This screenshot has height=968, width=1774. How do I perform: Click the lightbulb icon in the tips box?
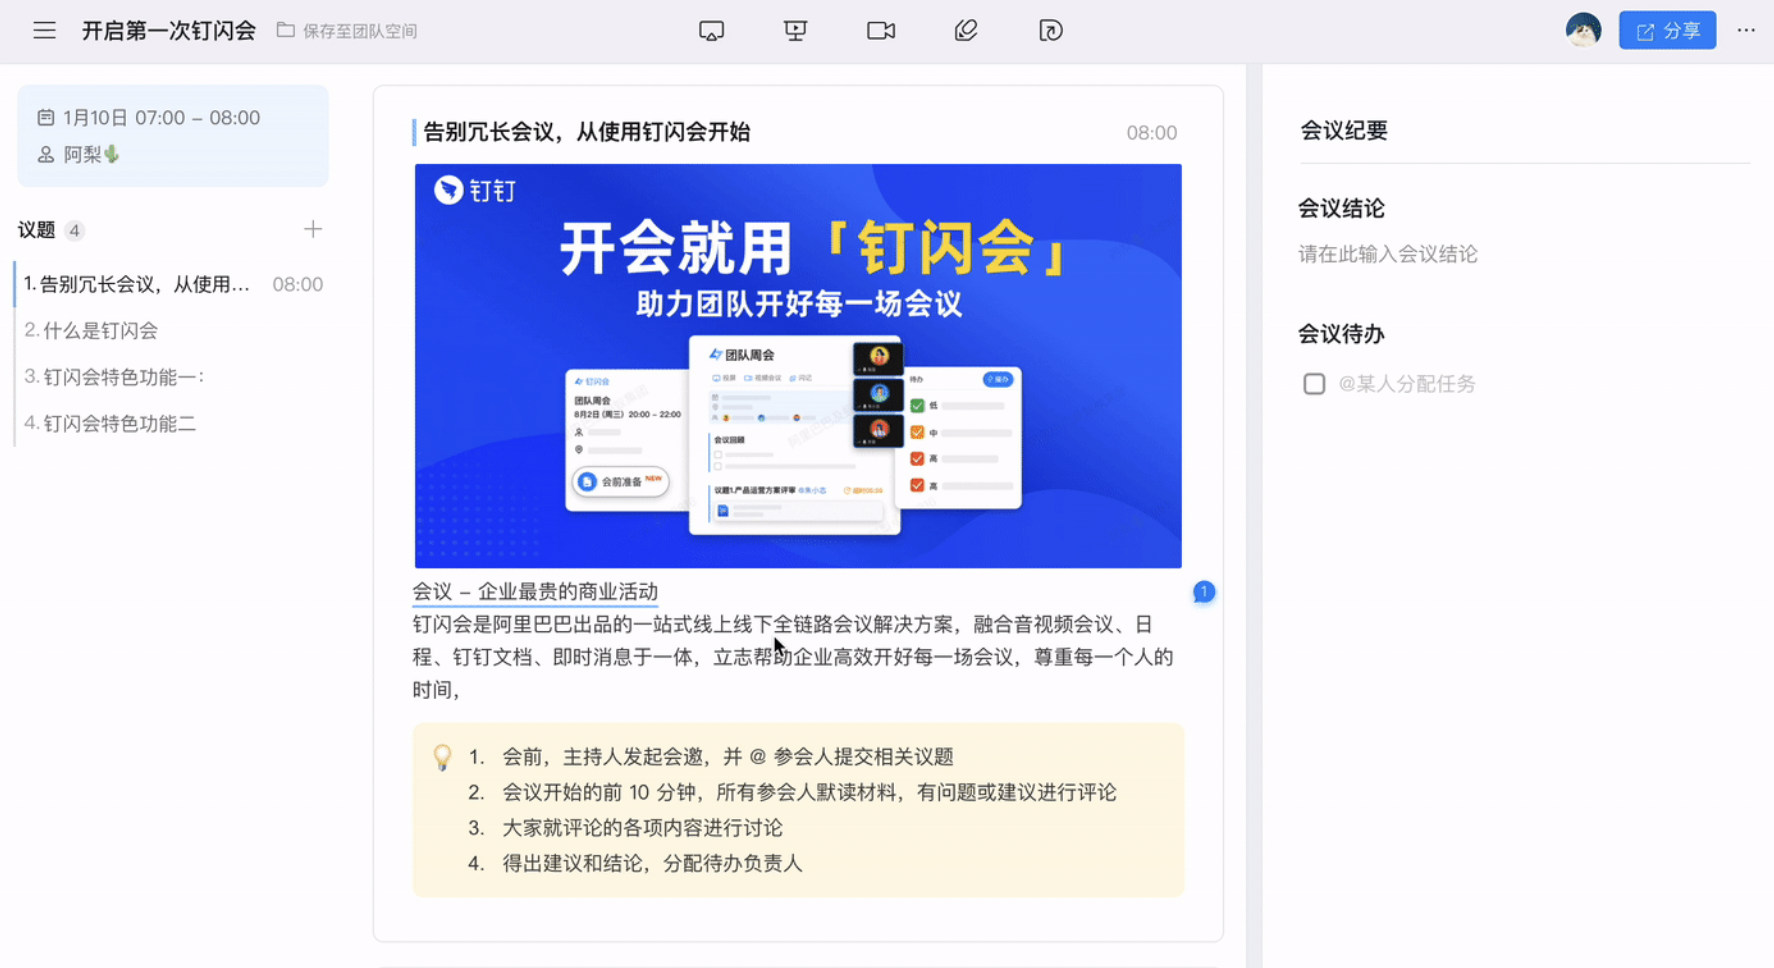442,757
